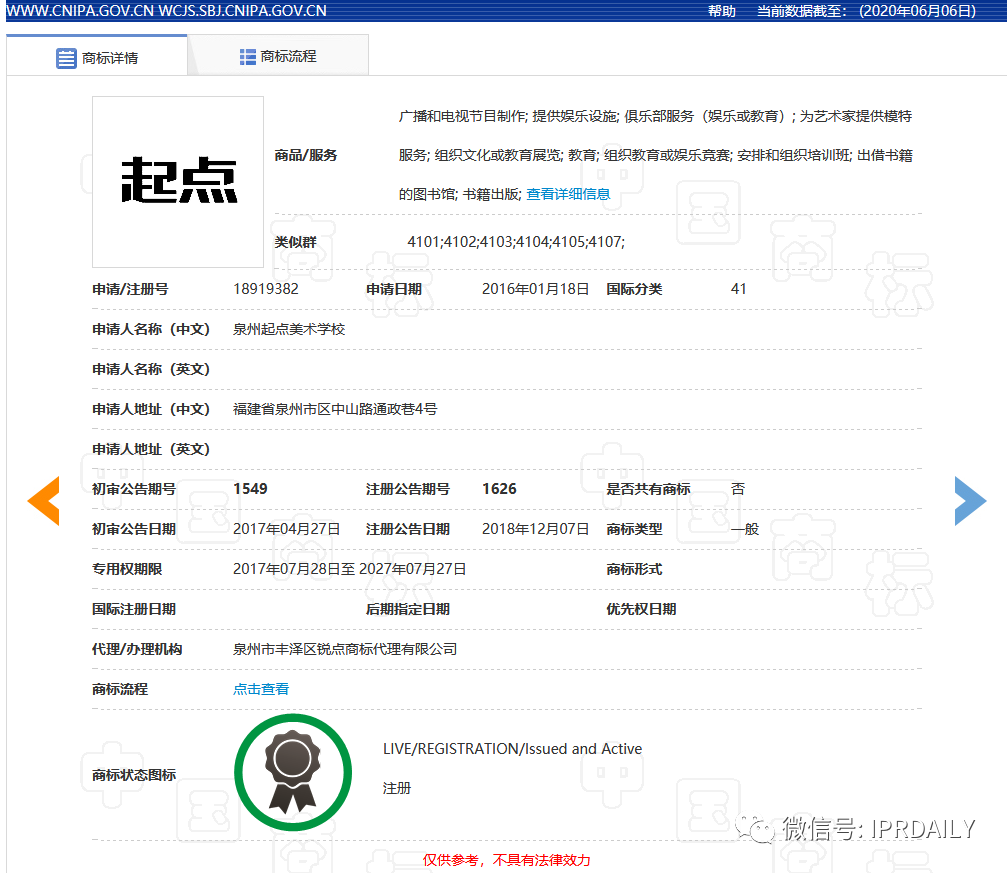Click header URL WWW.CNIPA.GOV.CN text

coord(80,11)
